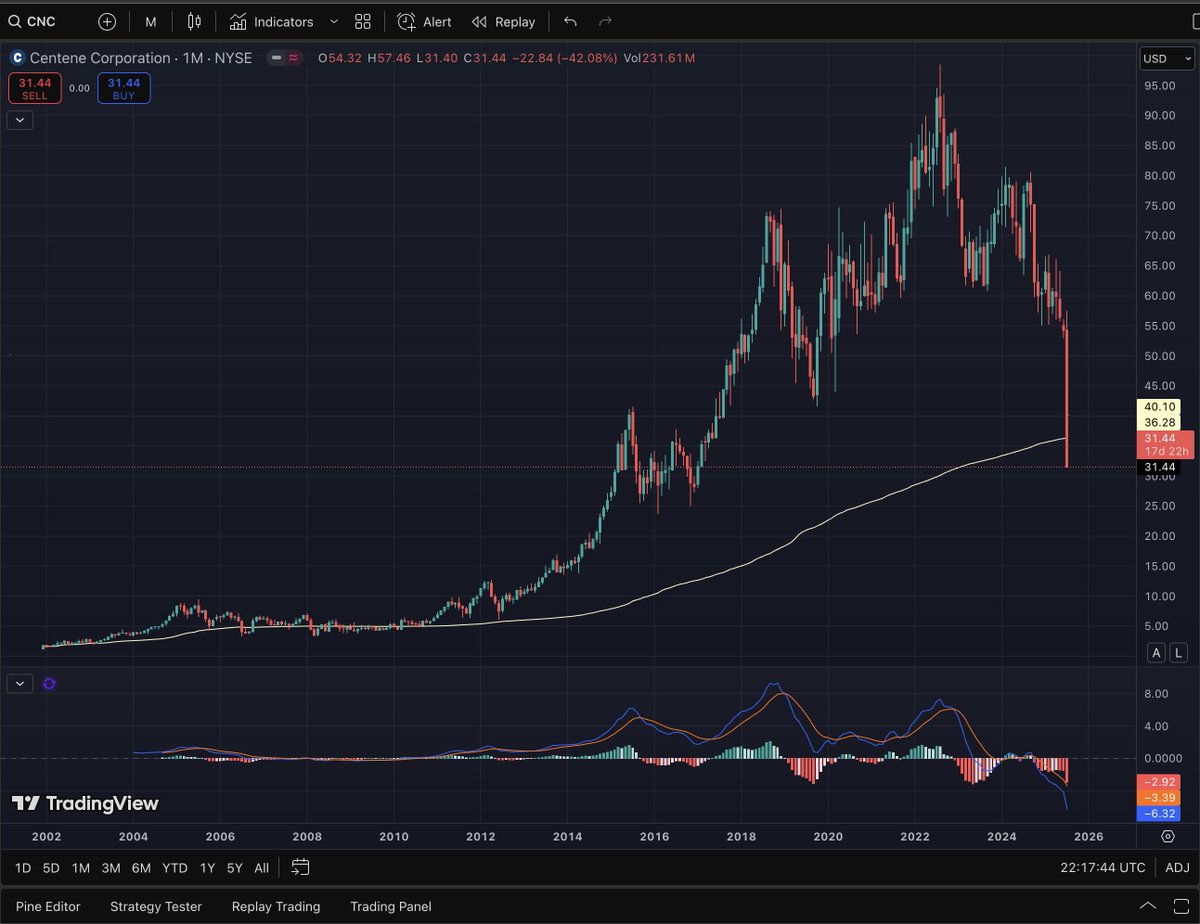This screenshot has height=924, width=1200.
Task: Select YTD date range
Action: tap(175, 868)
